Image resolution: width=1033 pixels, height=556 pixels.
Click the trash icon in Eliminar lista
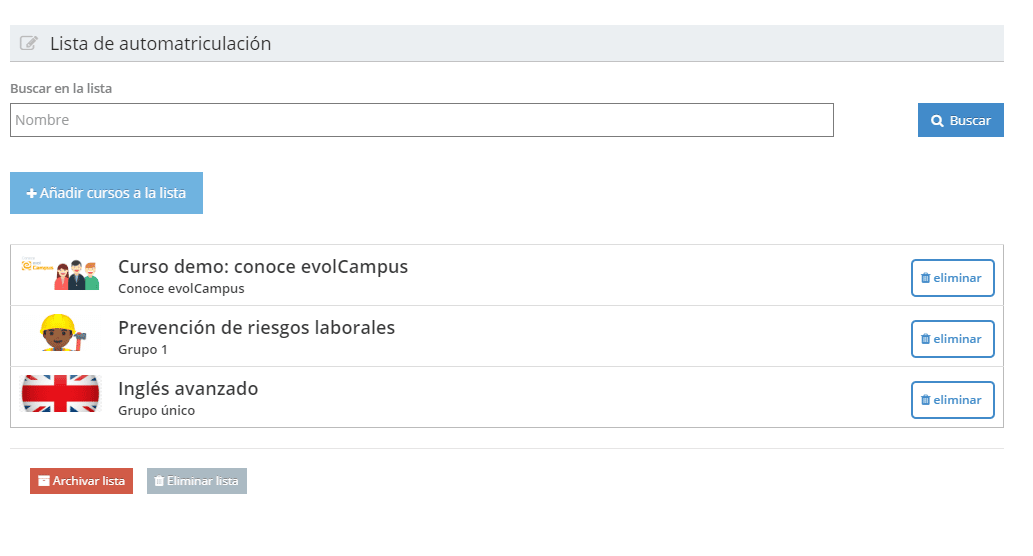159,481
